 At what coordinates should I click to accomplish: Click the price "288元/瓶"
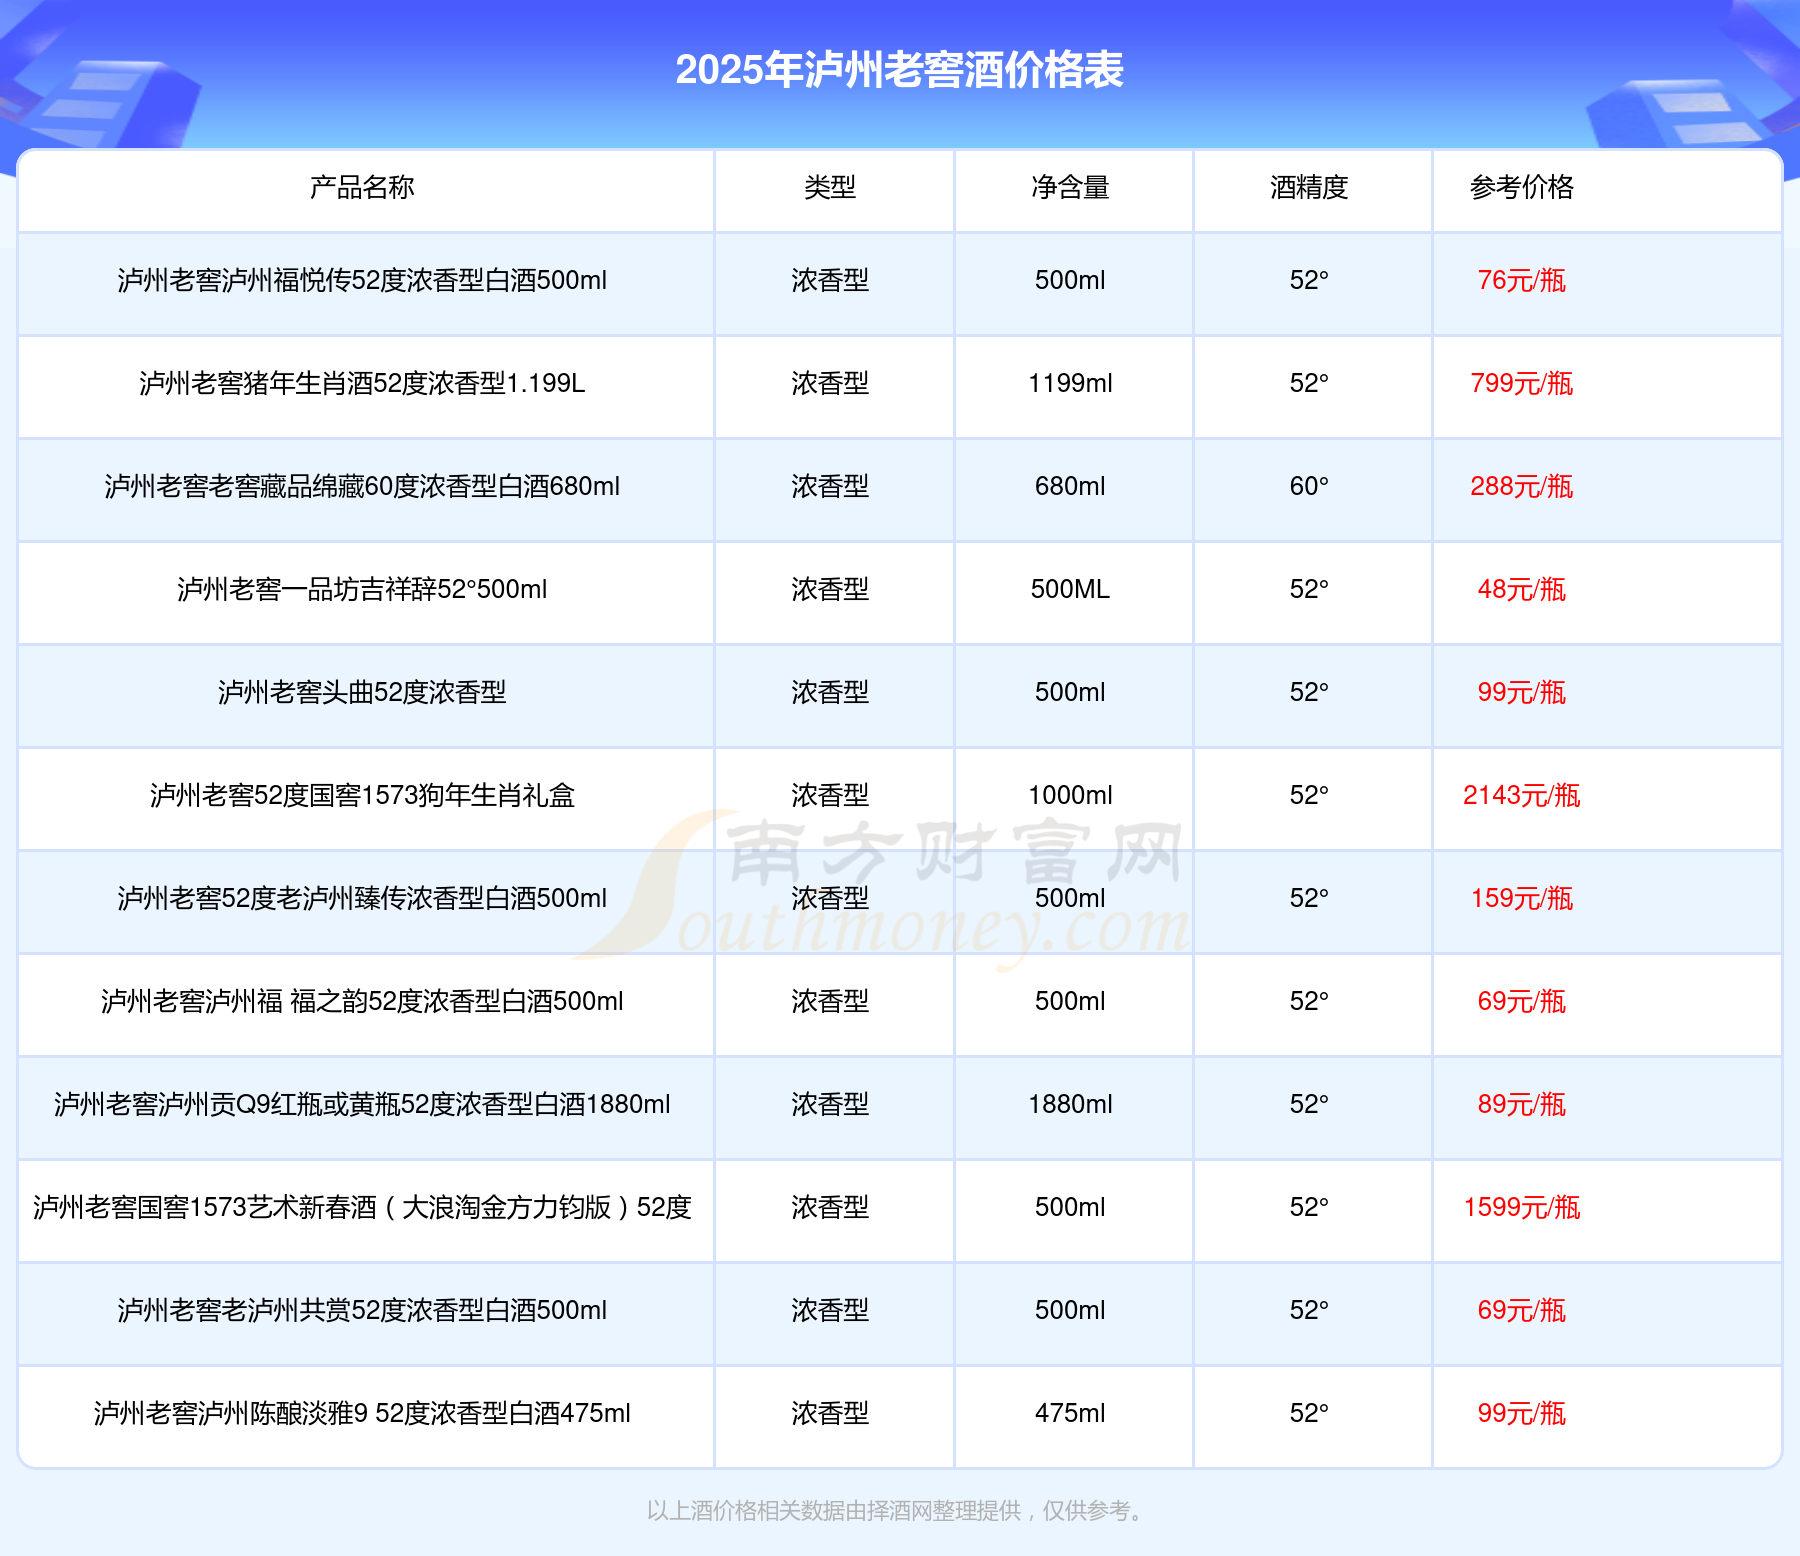click(x=1522, y=486)
